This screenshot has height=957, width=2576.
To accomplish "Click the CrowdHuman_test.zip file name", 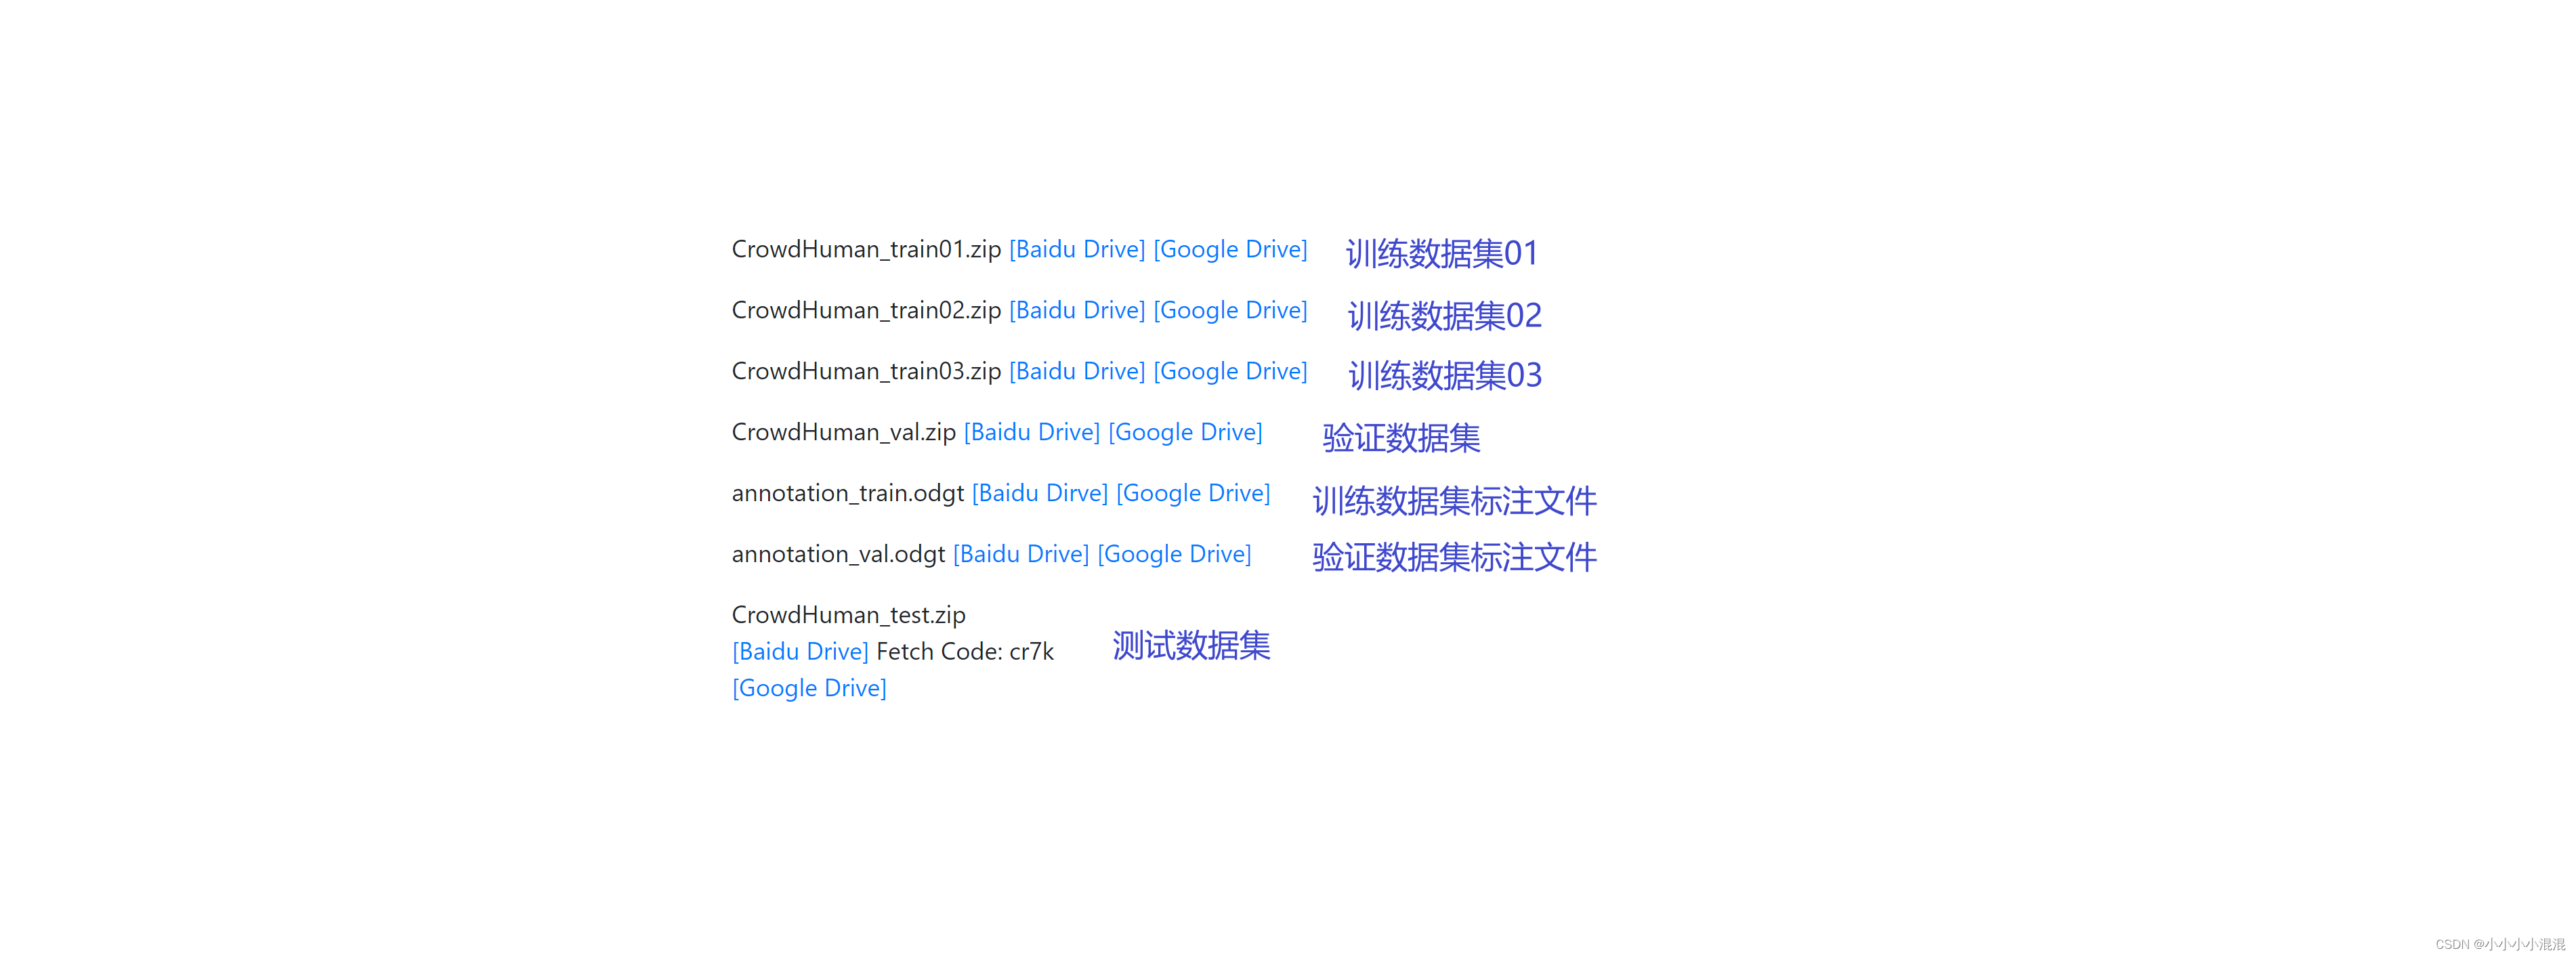I will (x=849, y=615).
